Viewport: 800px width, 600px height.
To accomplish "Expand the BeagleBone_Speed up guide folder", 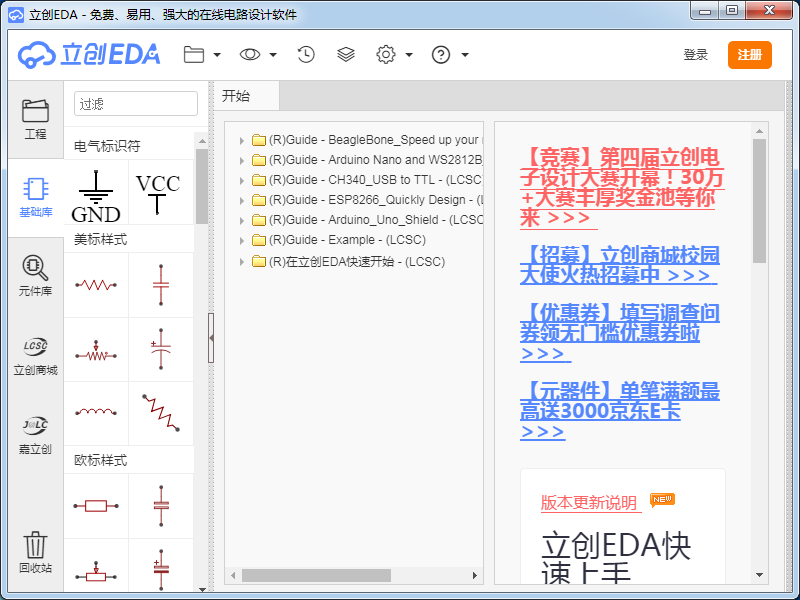I will pos(242,140).
